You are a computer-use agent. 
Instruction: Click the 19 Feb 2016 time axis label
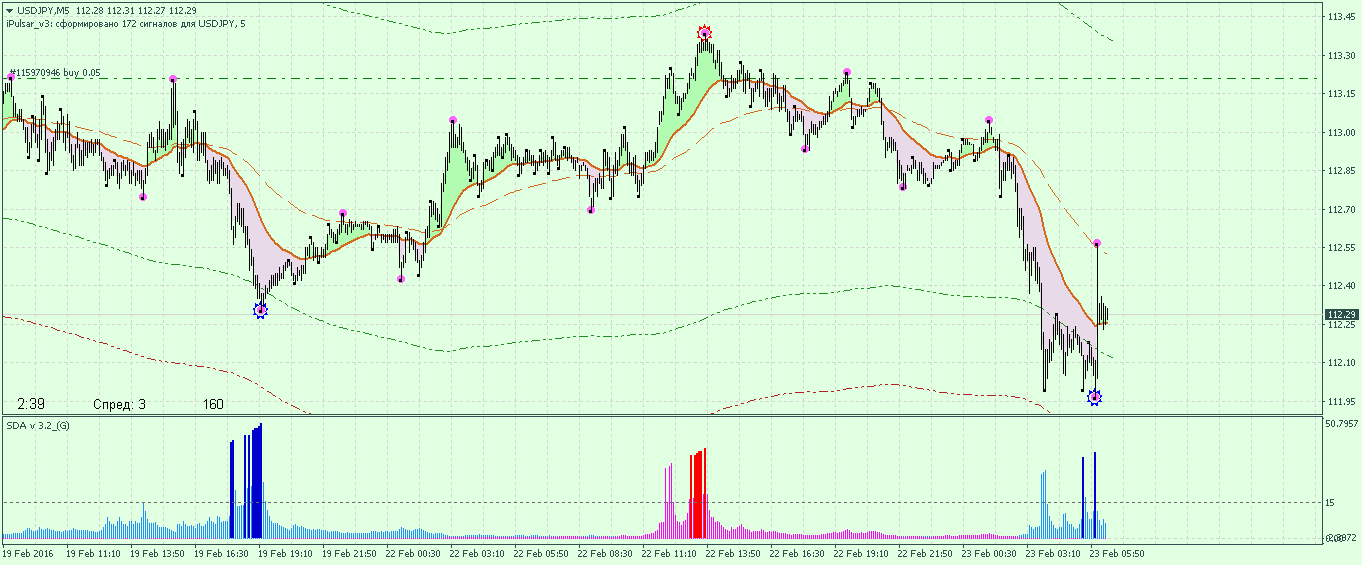tap(27, 552)
